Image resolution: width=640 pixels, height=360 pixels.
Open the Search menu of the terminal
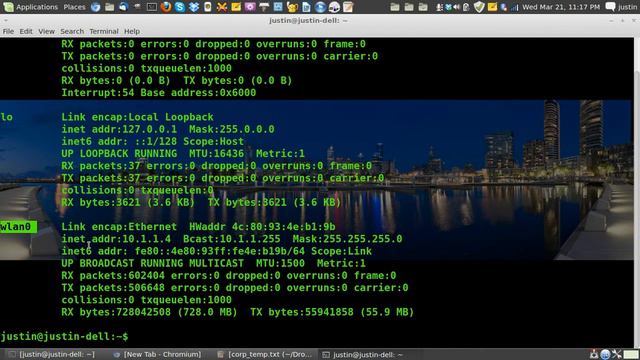coord(72,31)
